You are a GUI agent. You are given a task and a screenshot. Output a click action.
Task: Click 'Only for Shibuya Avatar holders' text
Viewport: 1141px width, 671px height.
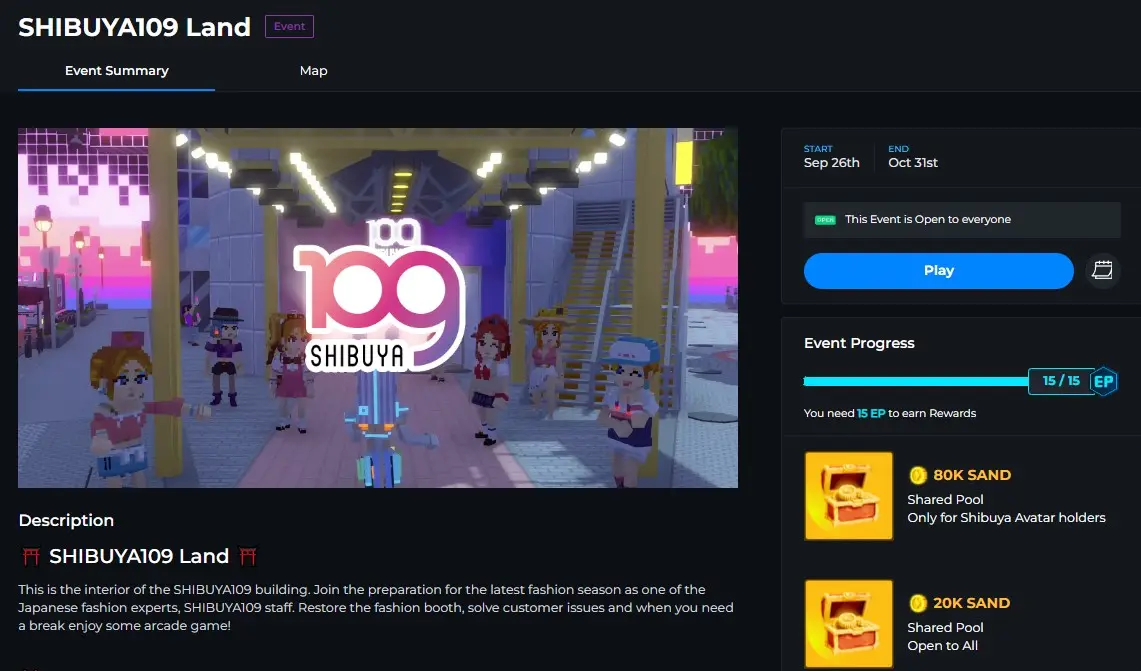(x=1006, y=517)
